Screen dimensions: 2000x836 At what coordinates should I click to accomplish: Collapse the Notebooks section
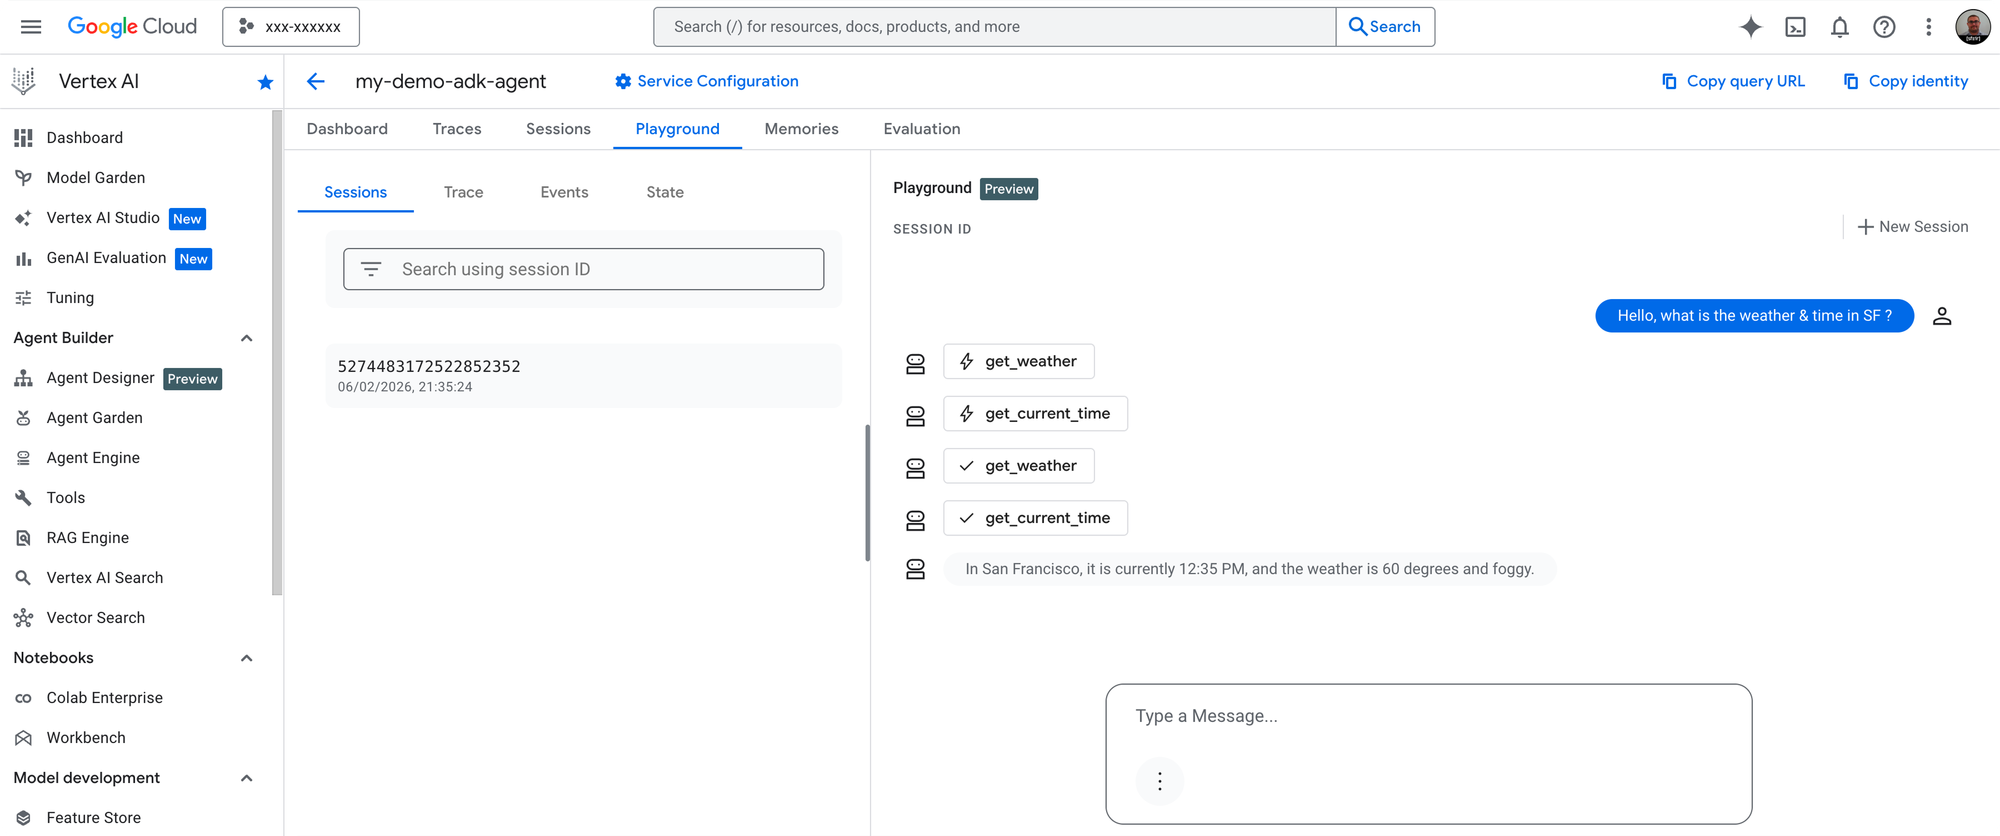click(x=246, y=658)
